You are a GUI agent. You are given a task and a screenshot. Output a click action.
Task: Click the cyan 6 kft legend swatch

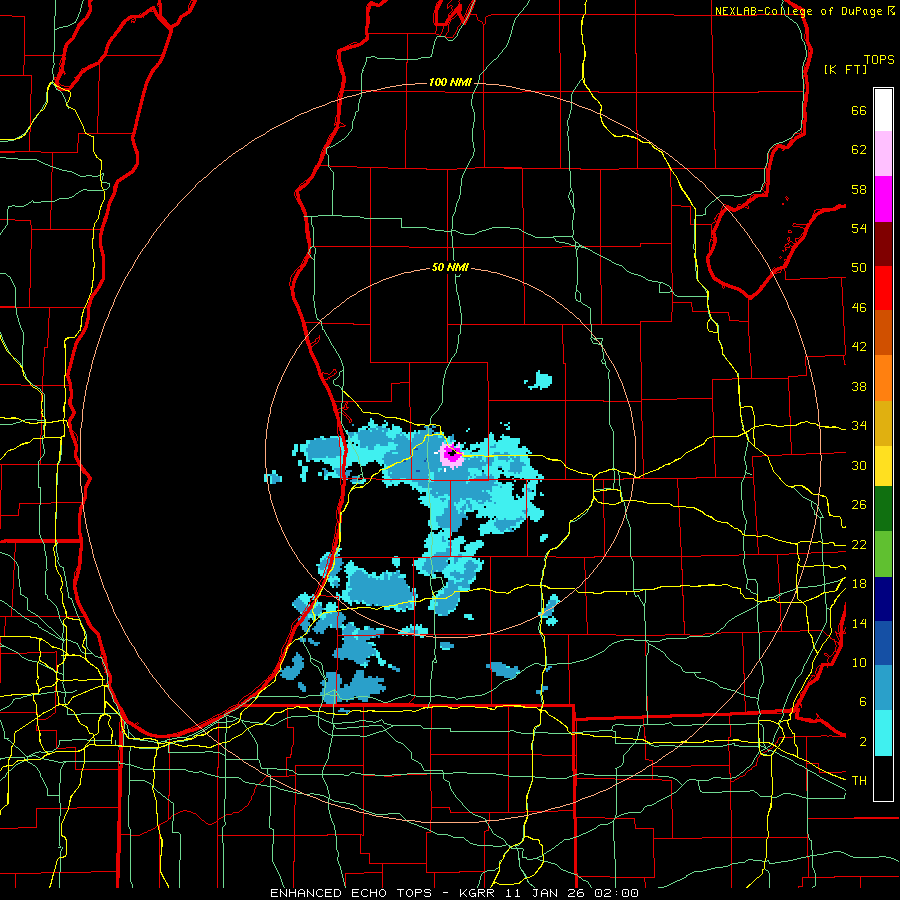tap(883, 733)
